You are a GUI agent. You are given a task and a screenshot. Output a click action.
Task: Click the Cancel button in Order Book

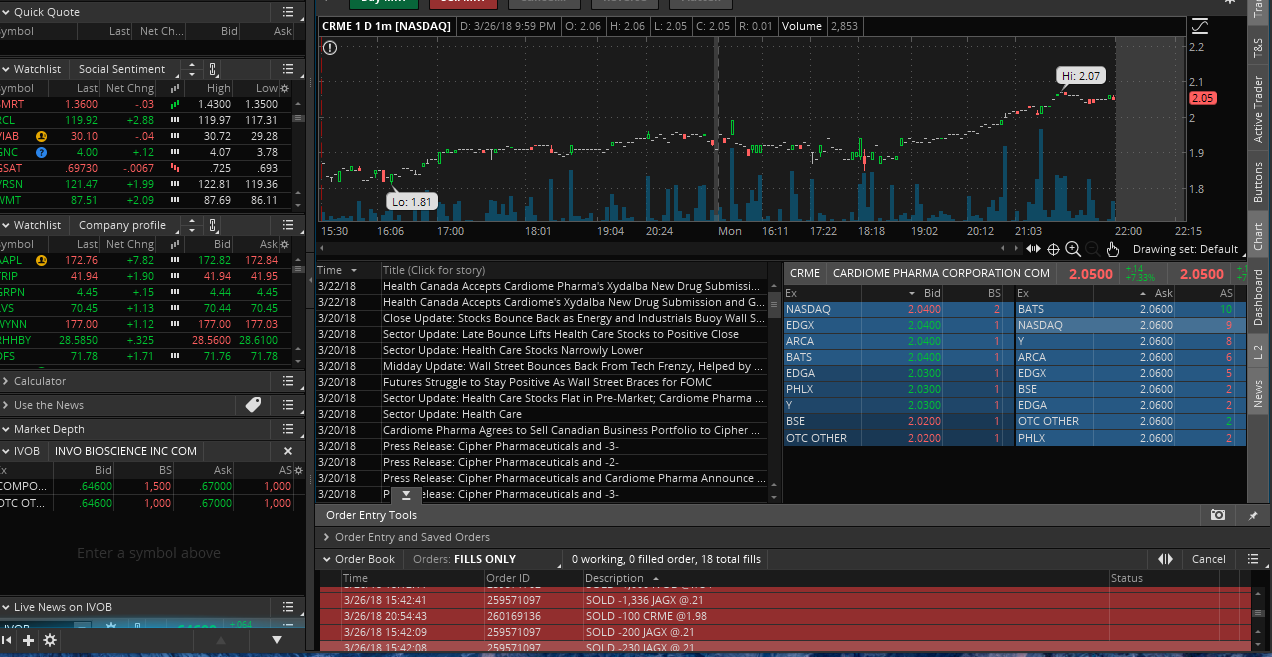(x=1208, y=559)
